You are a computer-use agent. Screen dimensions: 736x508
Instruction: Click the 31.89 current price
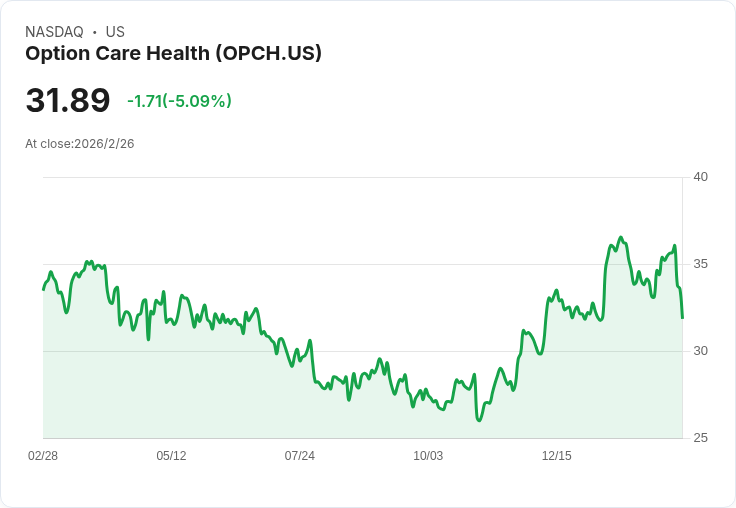(x=68, y=100)
